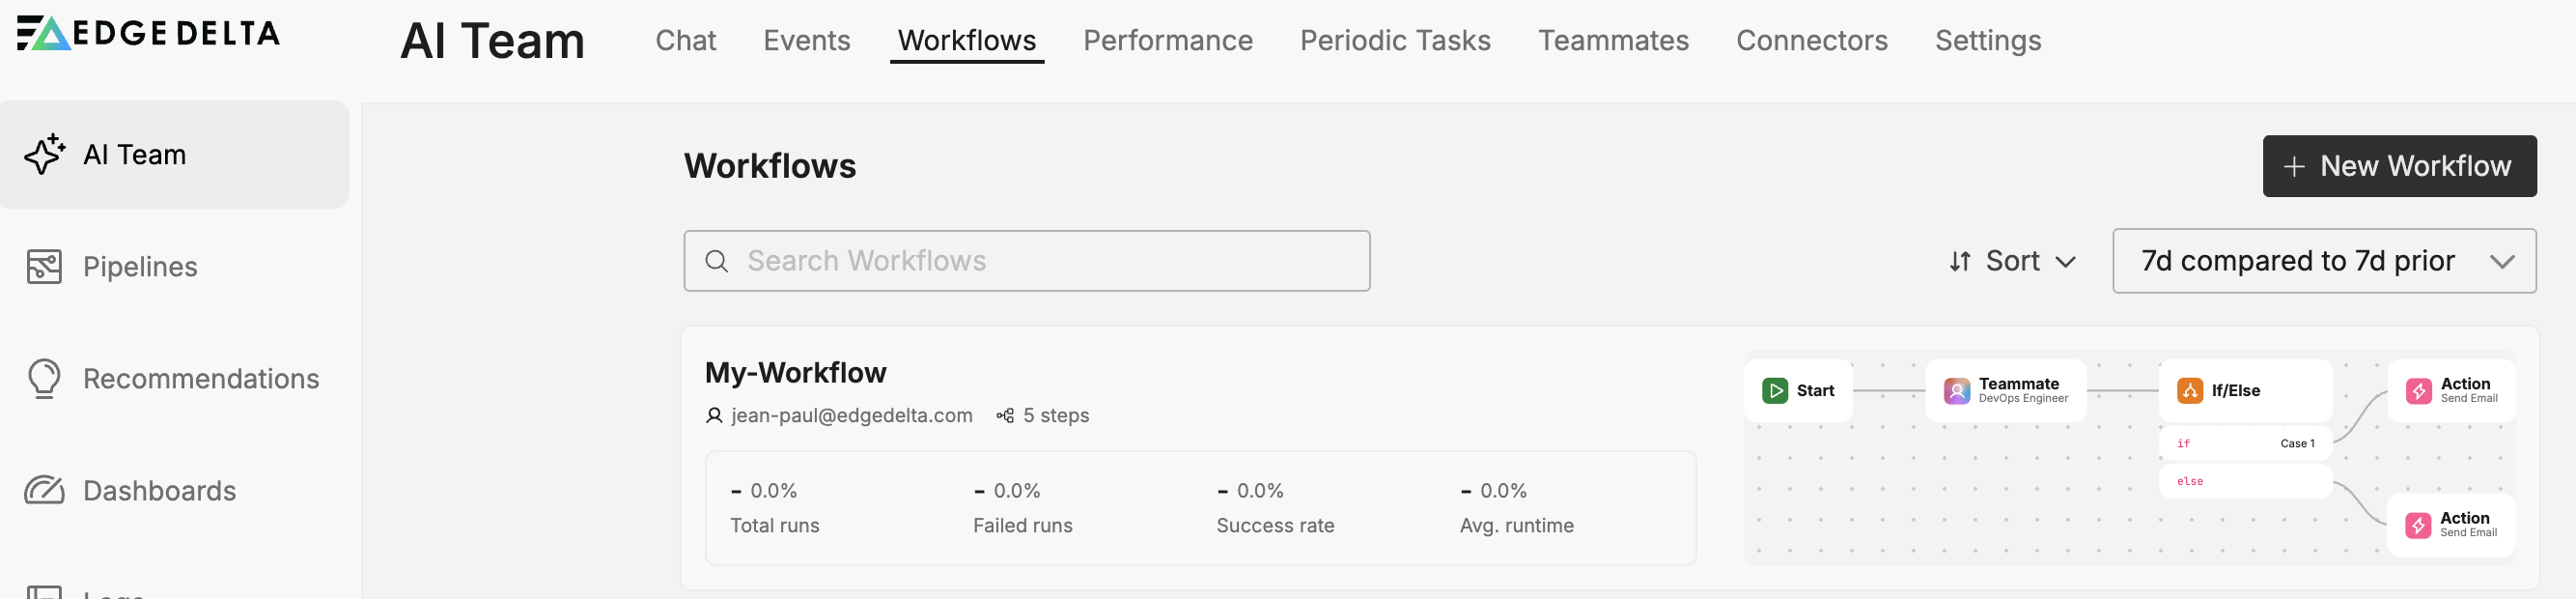Click the Edge Delta logo
2576x599 pixels.
click(148, 33)
